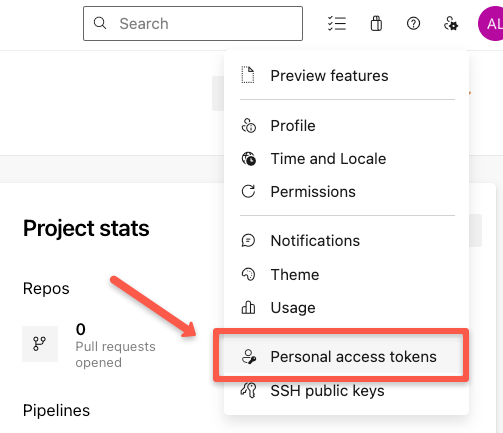The height and width of the screenshot is (433, 503).
Task: Open Personal access tokens
Action: 341,357
